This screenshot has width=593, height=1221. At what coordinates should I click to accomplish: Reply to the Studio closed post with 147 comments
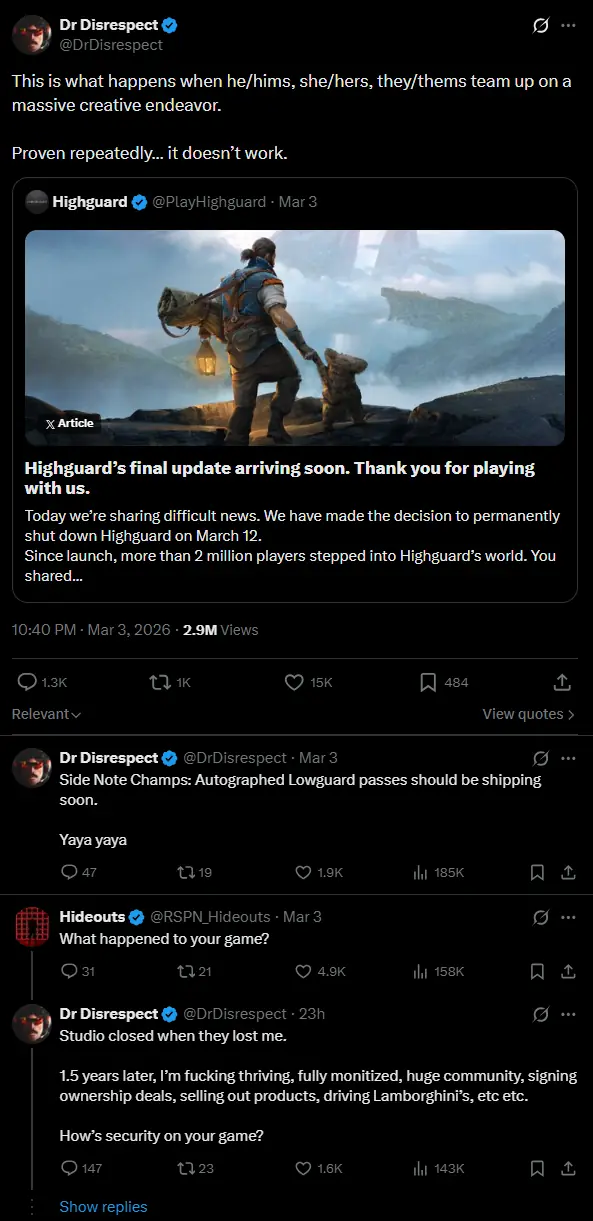point(82,1168)
